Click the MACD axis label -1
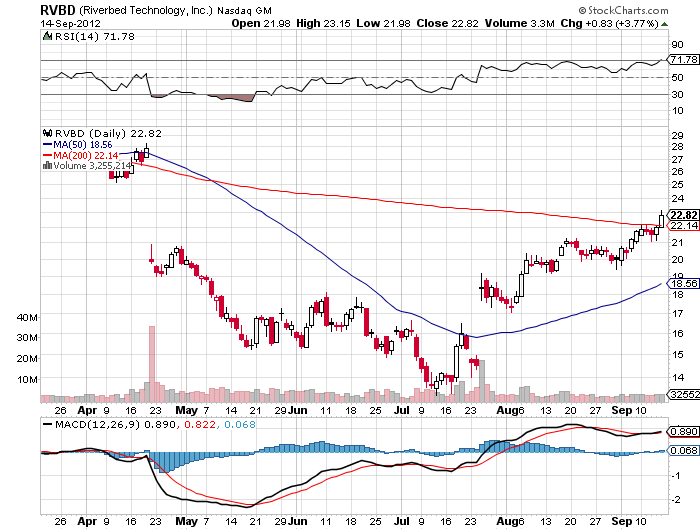The width and height of the screenshot is (700, 530). click(x=676, y=476)
